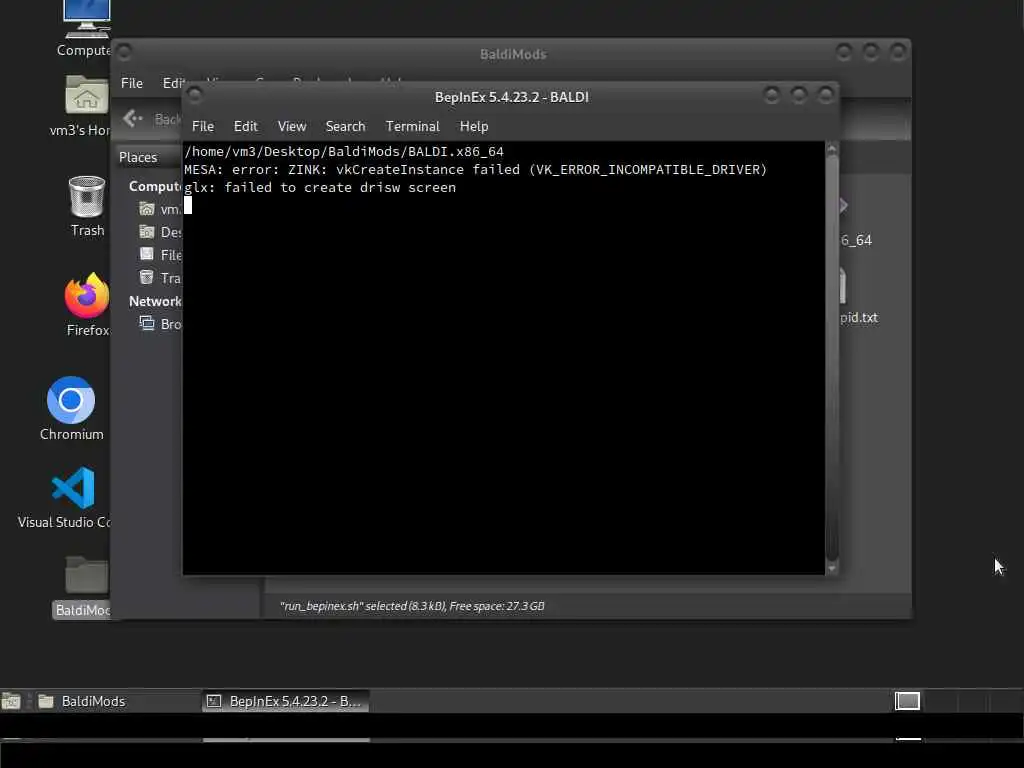Viewport: 1024px width, 768px height.
Task: Click the terminal vertical scrollbar track
Action: [x=831, y=358]
